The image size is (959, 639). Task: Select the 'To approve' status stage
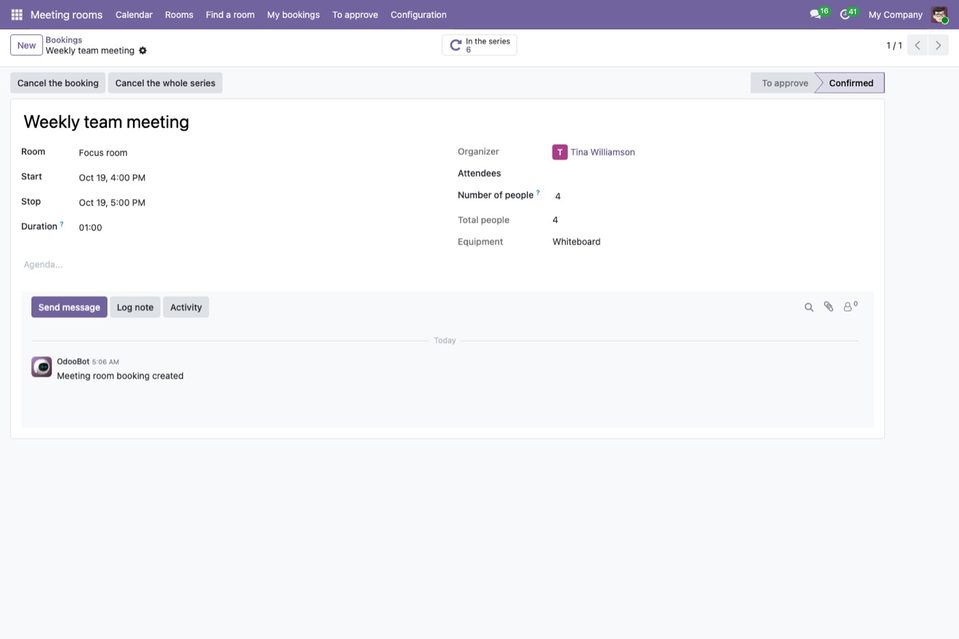(x=784, y=83)
